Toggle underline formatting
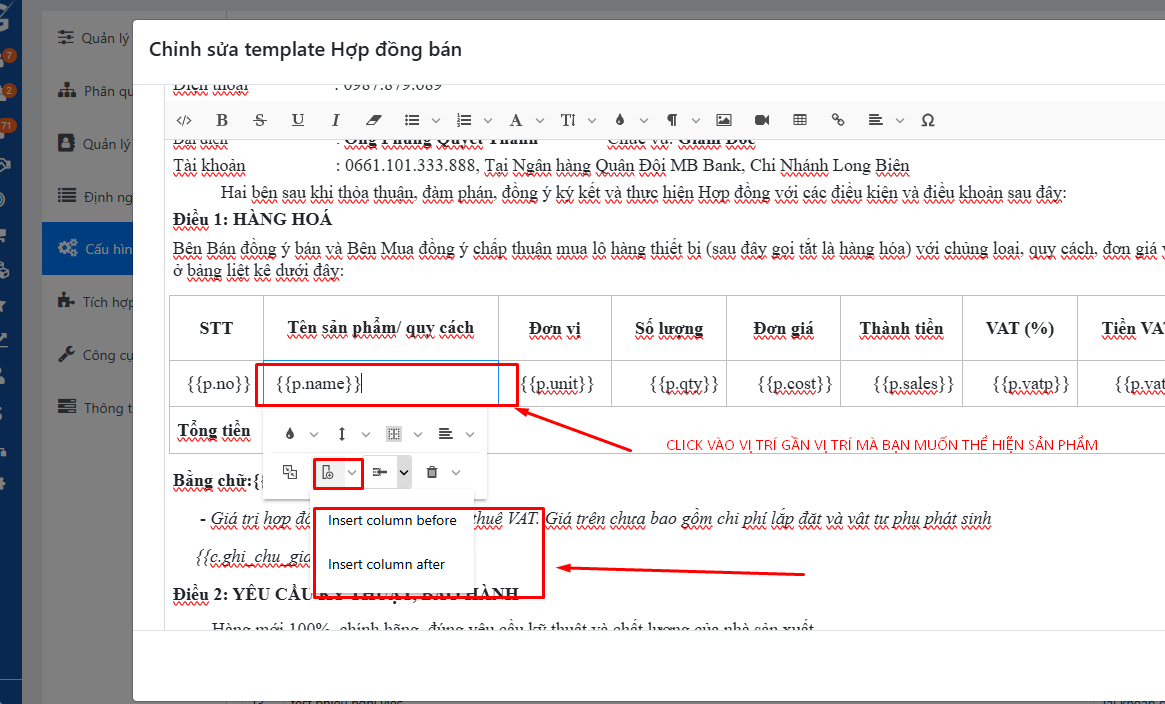Viewport: 1165px width, 704px height. [x=298, y=120]
